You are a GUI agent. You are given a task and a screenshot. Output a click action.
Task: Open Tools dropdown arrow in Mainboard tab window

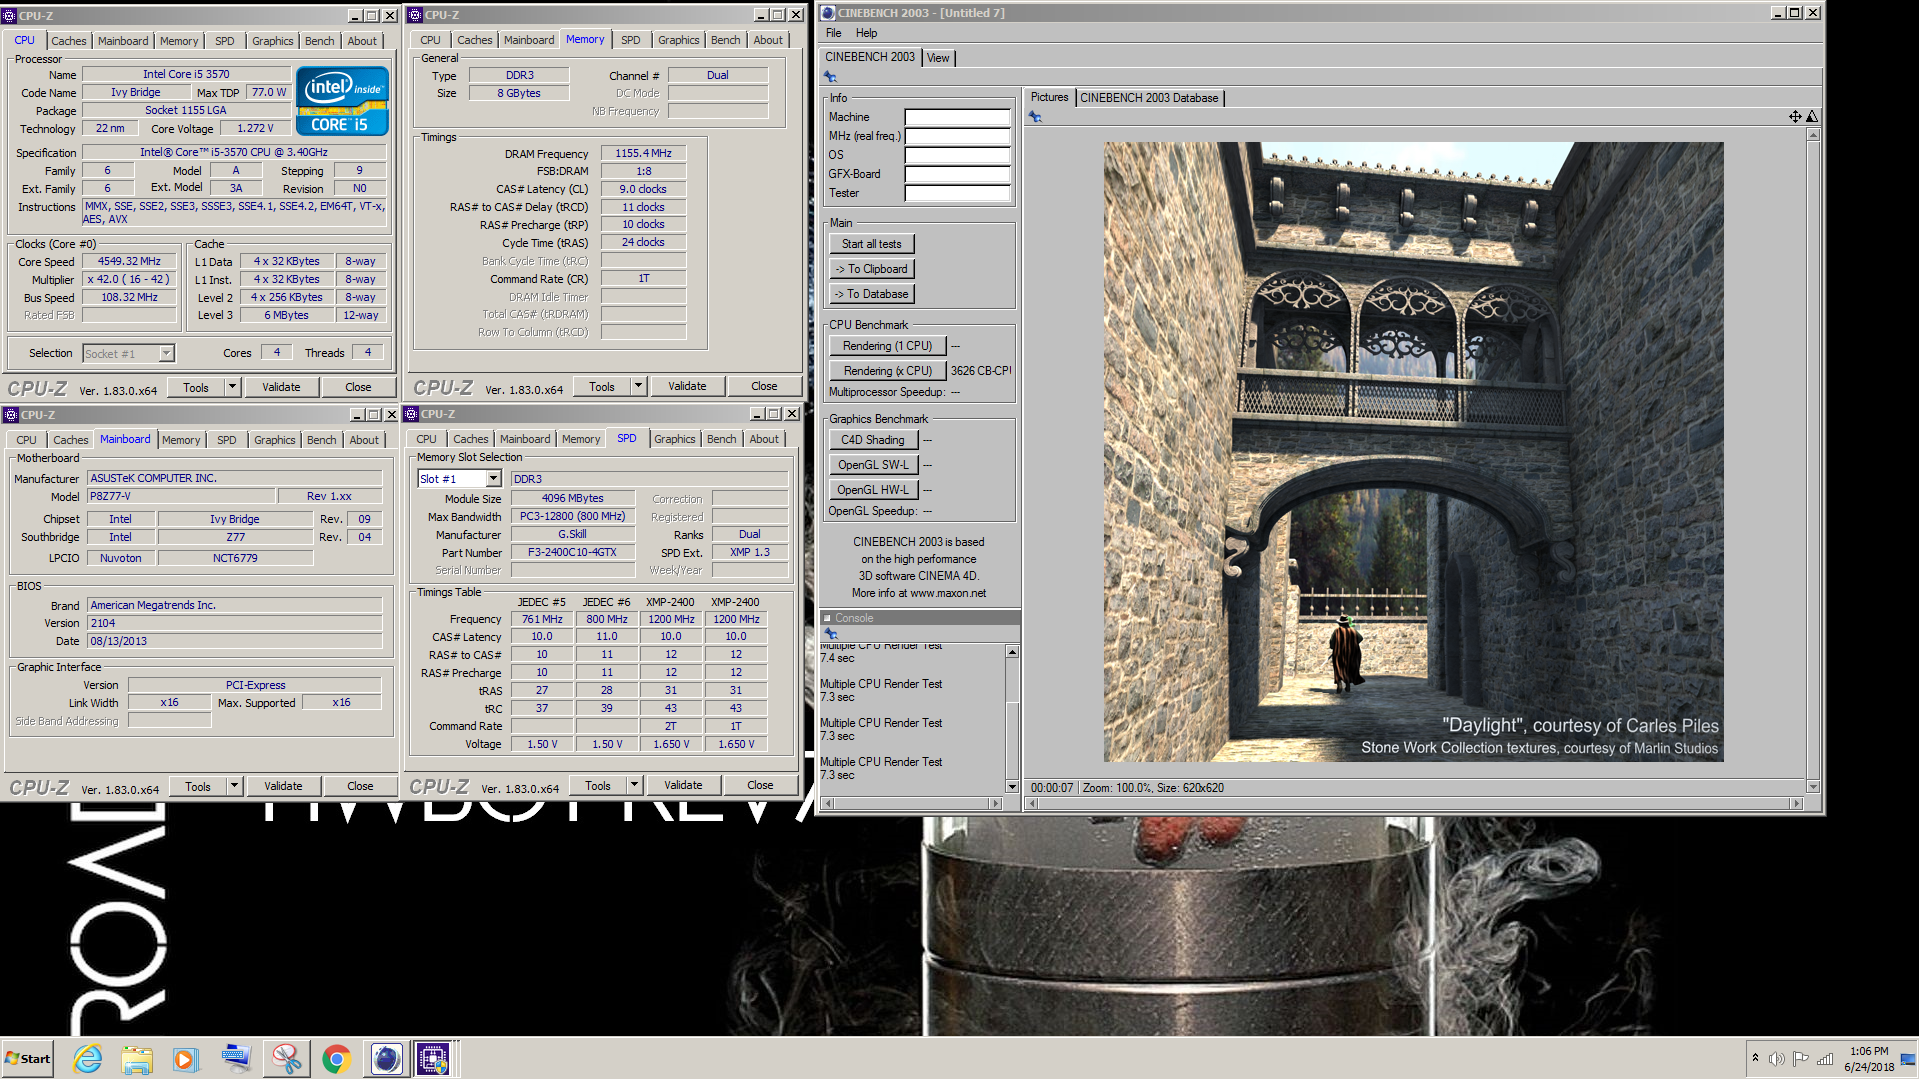click(x=234, y=786)
